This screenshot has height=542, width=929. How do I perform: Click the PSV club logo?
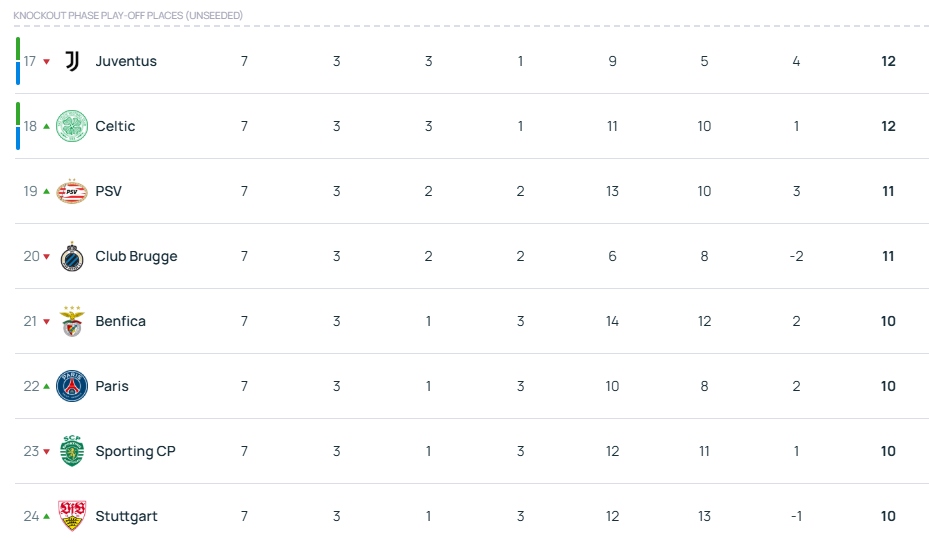[x=72, y=191]
